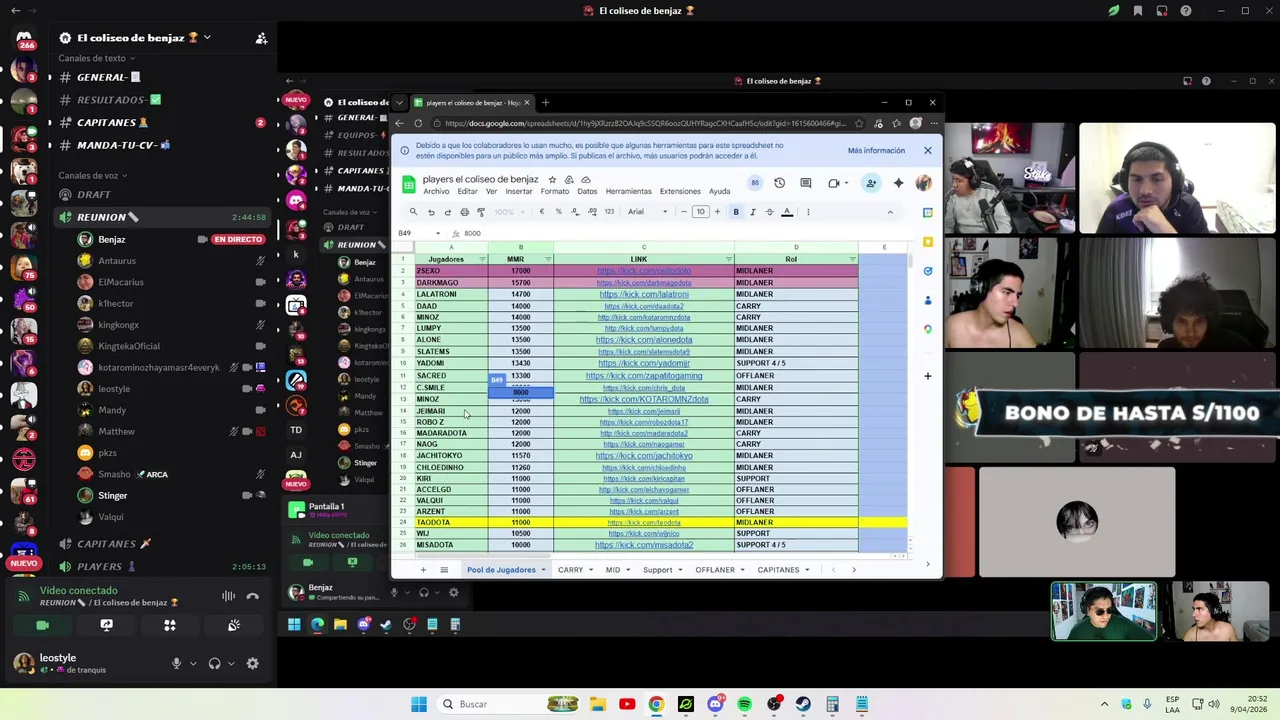Viewport: 1280px width, 720px height.
Task: Select the TAODOTA cell in yellow row
Action: tap(451, 522)
